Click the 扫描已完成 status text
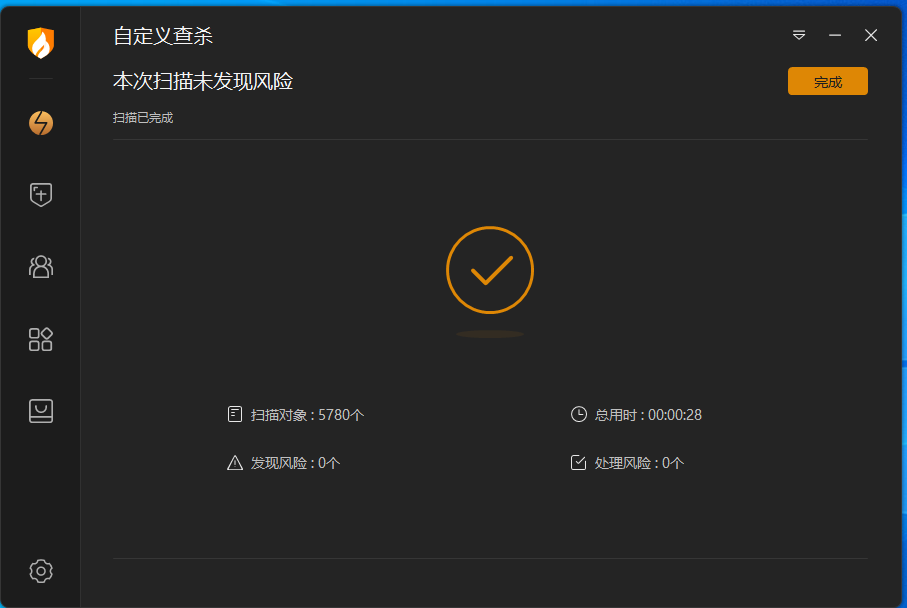The image size is (907, 608). click(x=143, y=118)
